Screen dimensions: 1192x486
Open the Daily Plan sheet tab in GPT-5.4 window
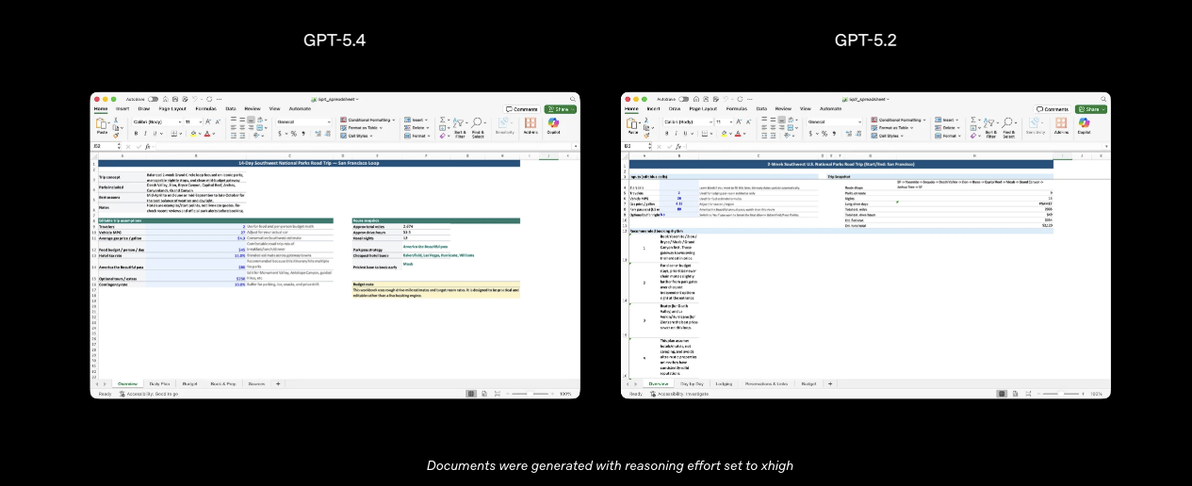click(x=160, y=384)
